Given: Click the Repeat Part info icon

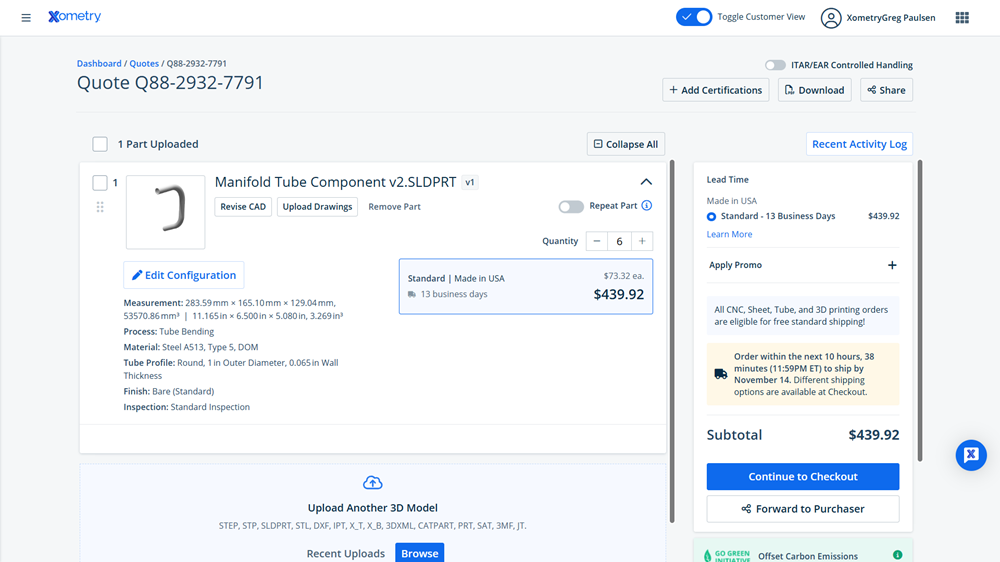Looking at the screenshot, I should 646,206.
